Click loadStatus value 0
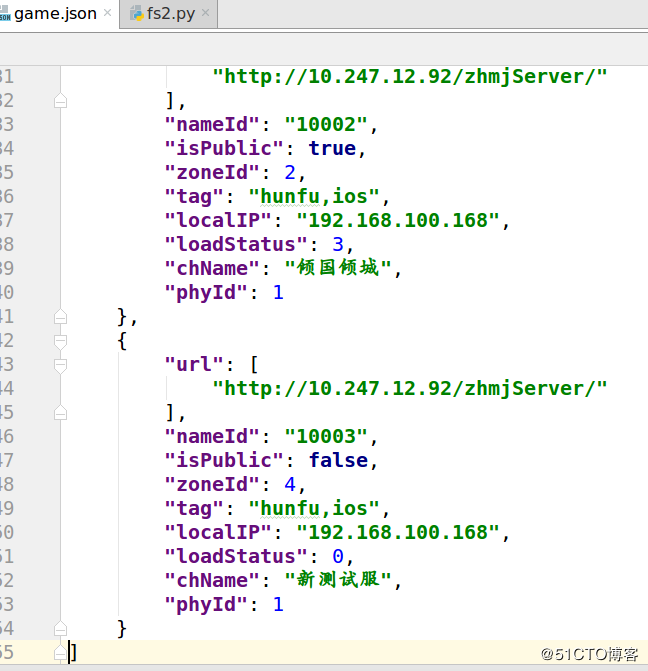 tap(338, 556)
